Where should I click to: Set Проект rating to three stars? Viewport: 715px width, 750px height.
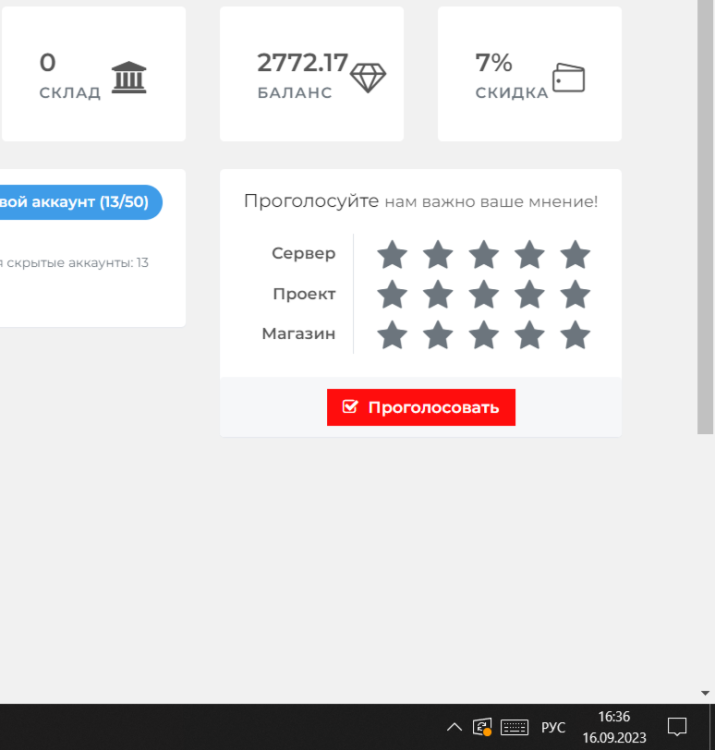tap(484, 295)
